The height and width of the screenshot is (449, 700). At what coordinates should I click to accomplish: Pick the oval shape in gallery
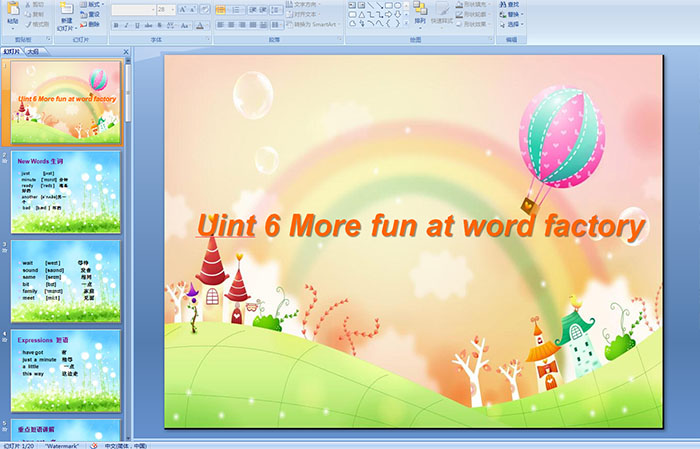(397, 5)
